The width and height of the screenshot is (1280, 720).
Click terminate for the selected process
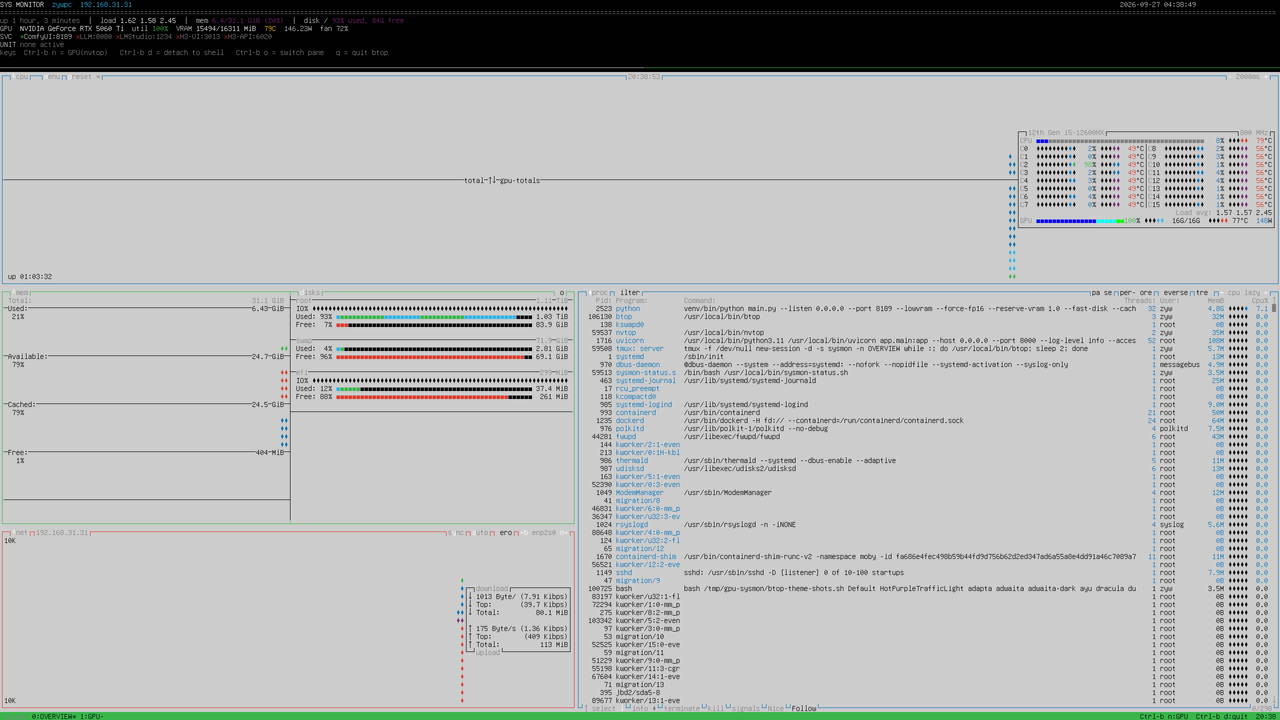pos(680,708)
